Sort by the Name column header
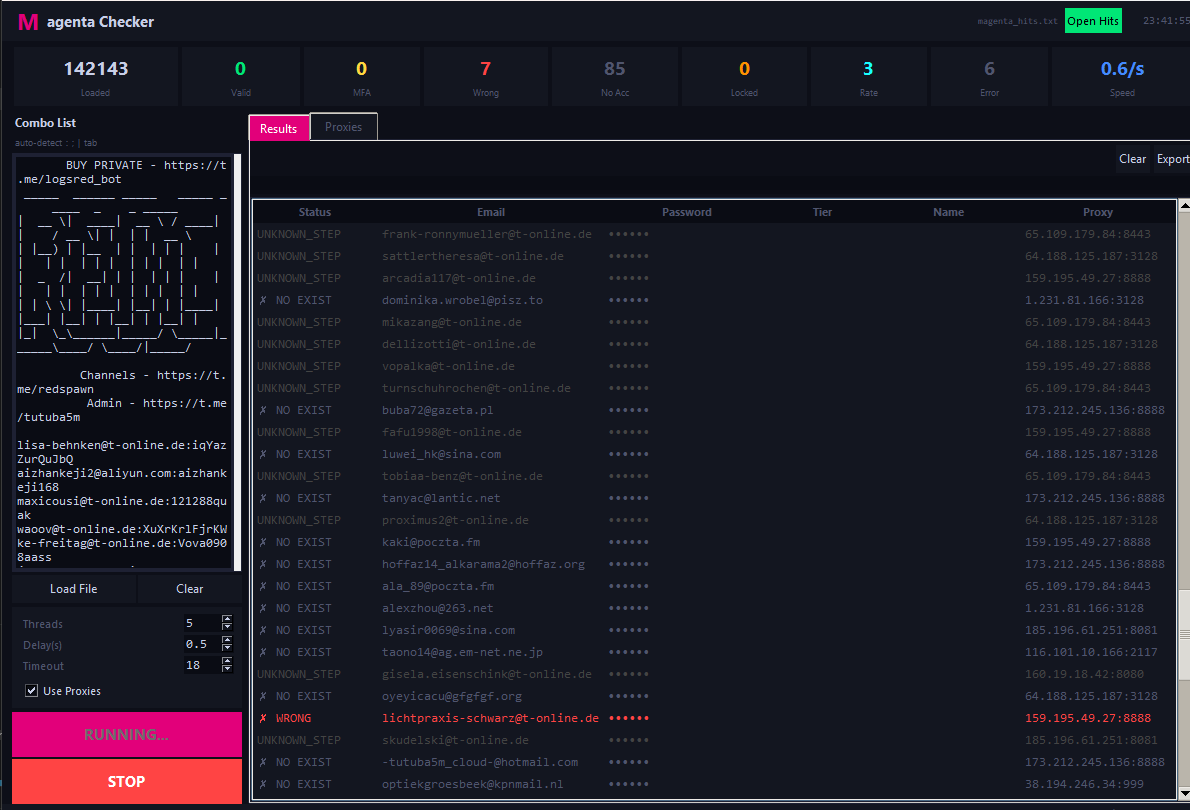Screen dimensions: 1190x810 pos(948,212)
